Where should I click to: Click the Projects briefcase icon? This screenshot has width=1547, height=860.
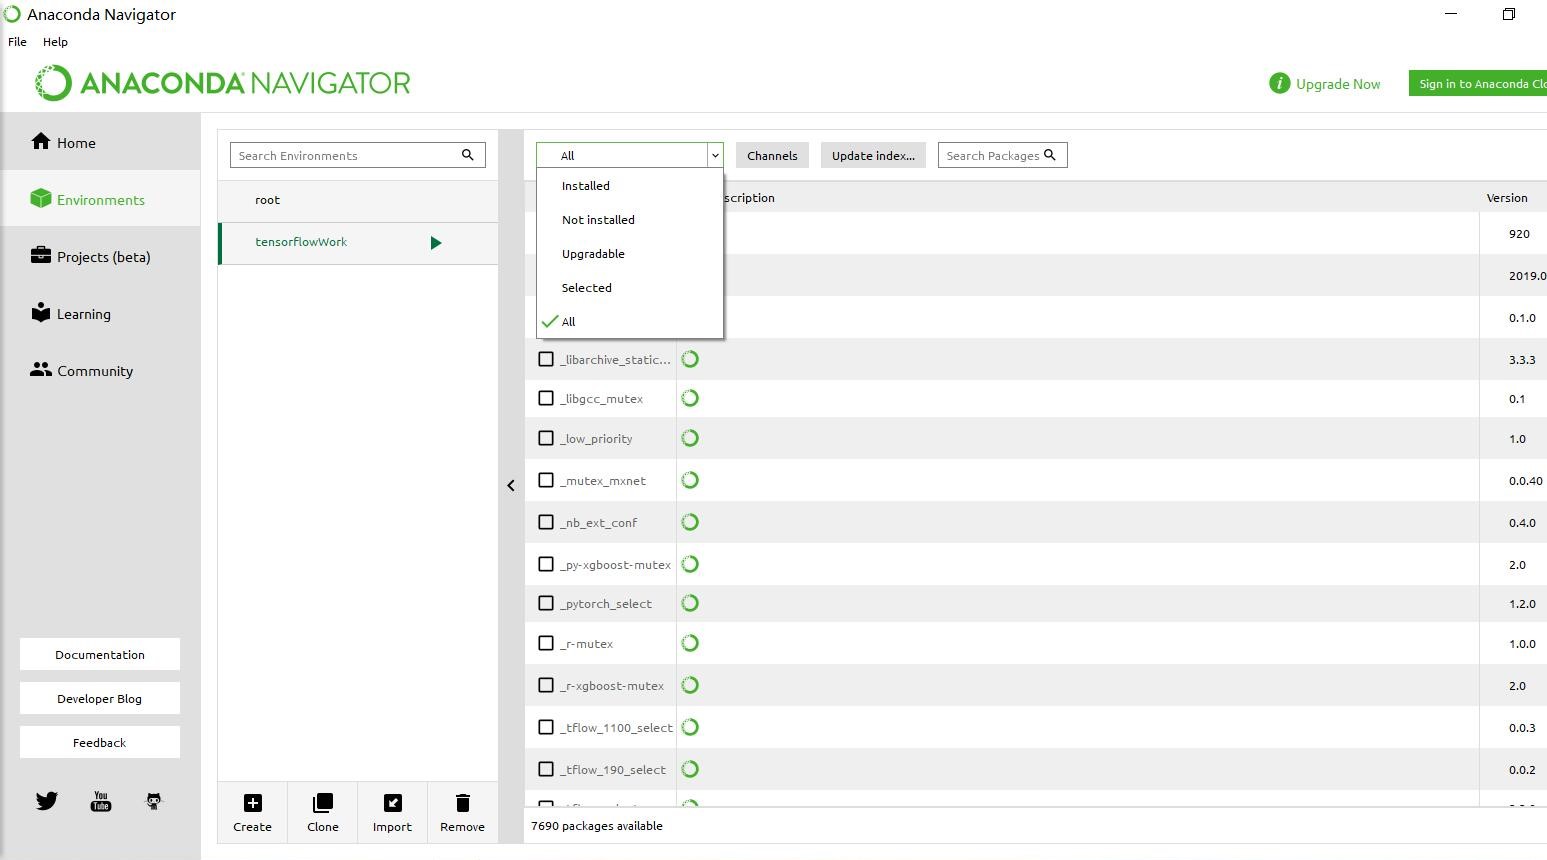click(x=40, y=255)
